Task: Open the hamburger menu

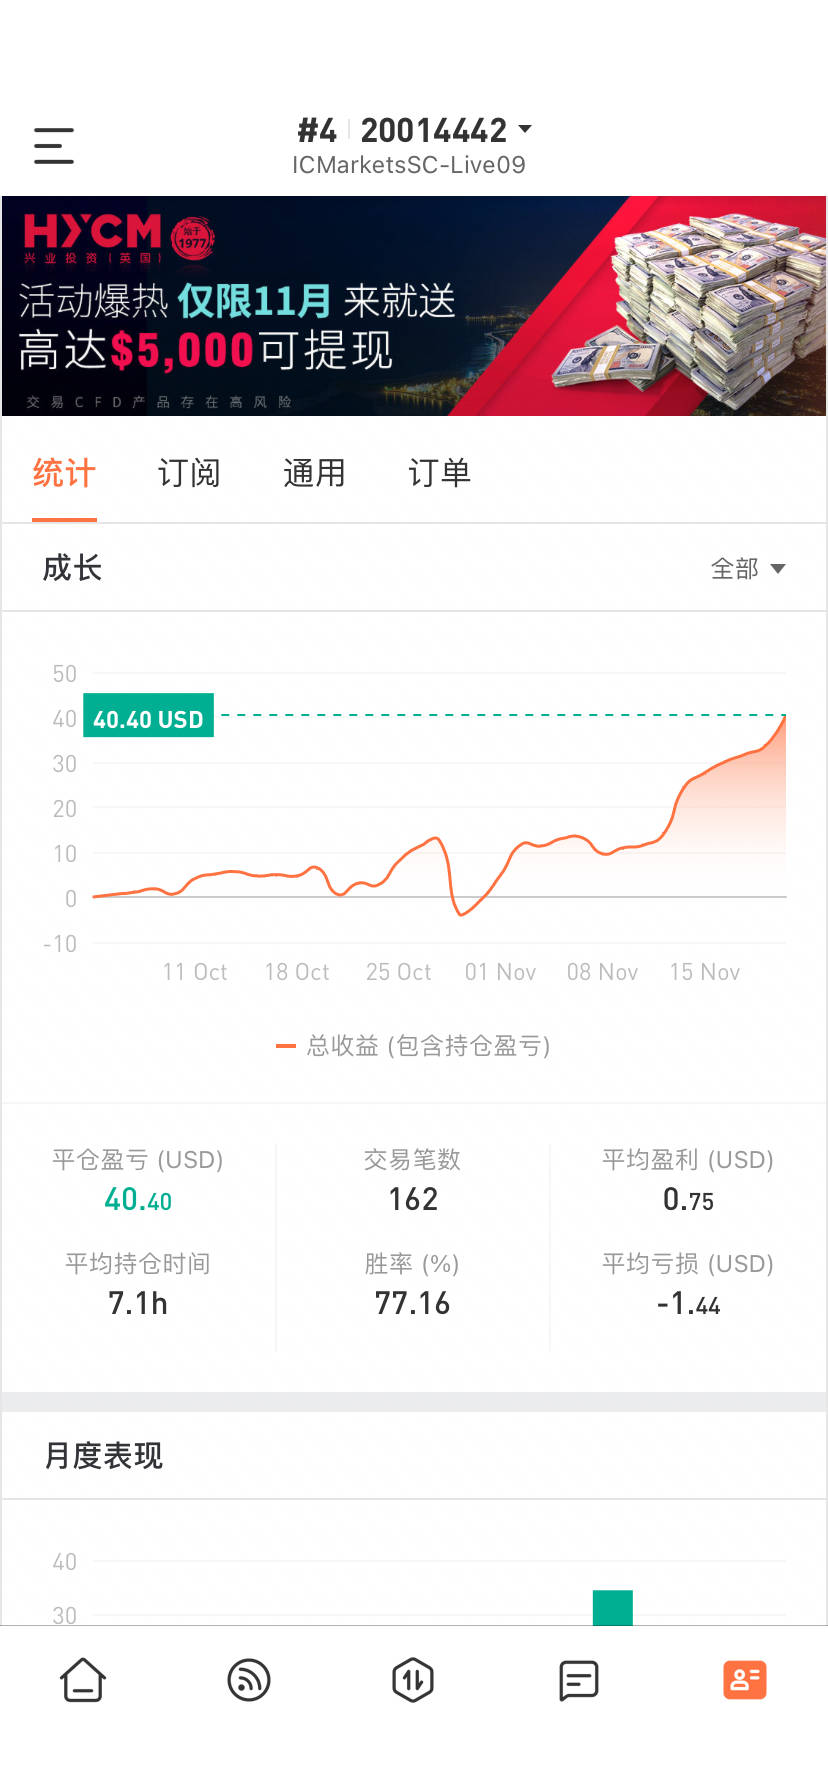Action: (x=54, y=146)
